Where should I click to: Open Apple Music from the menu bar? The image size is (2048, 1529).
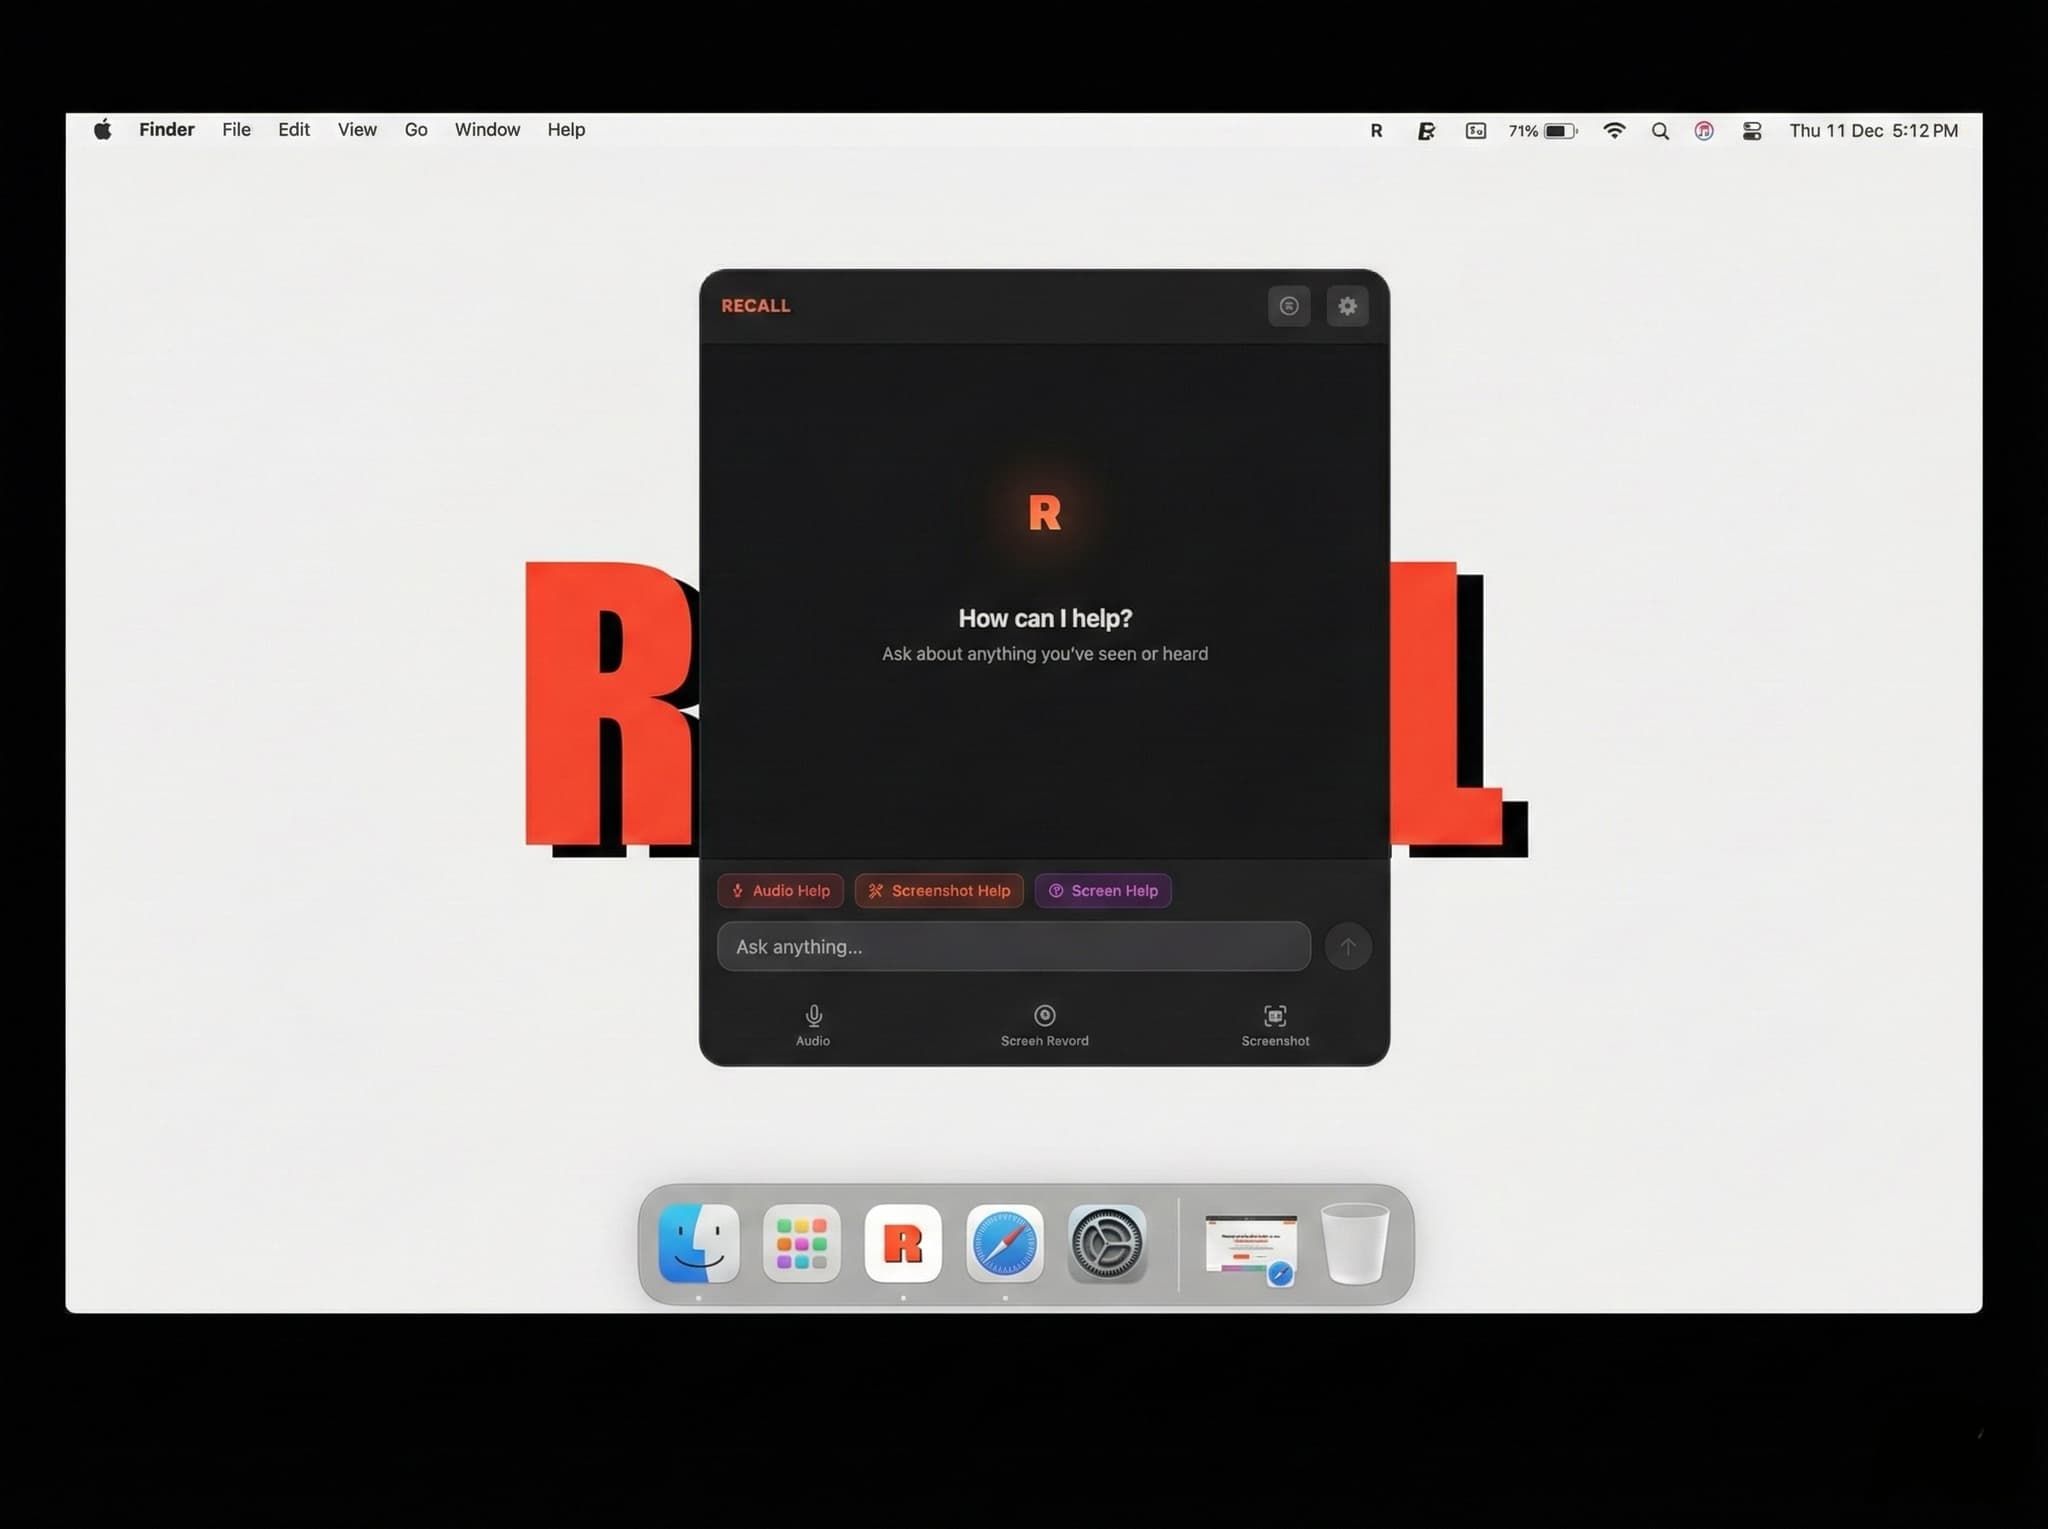1703,131
